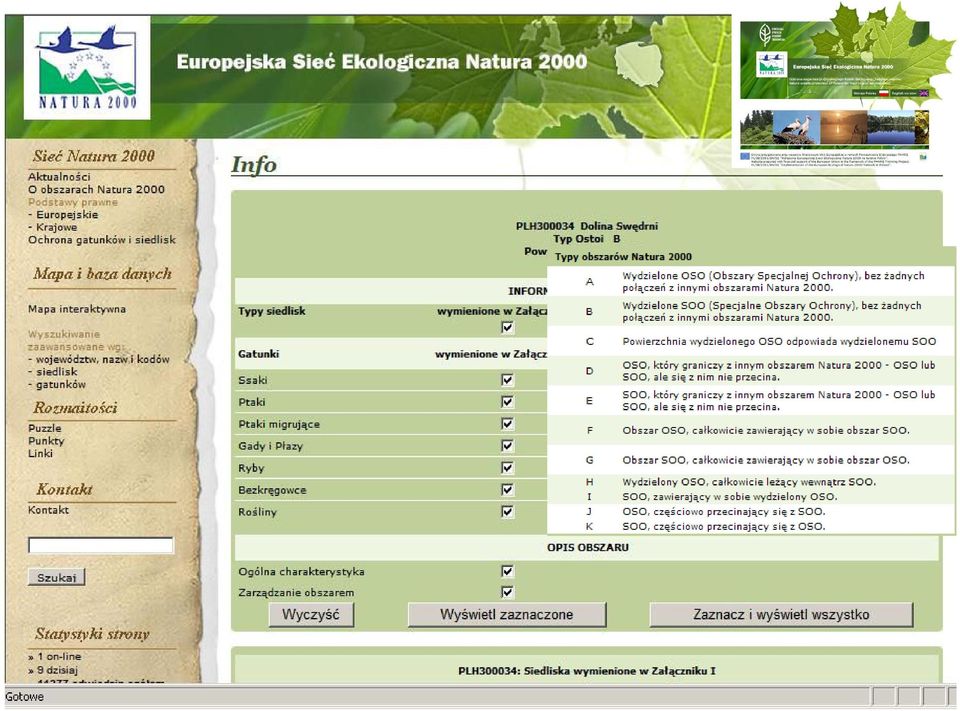The width and height of the screenshot is (960, 711).
Task: Click Europejska Sieć Ekologiczna Natura 2000 banner title
Action: coord(382,62)
